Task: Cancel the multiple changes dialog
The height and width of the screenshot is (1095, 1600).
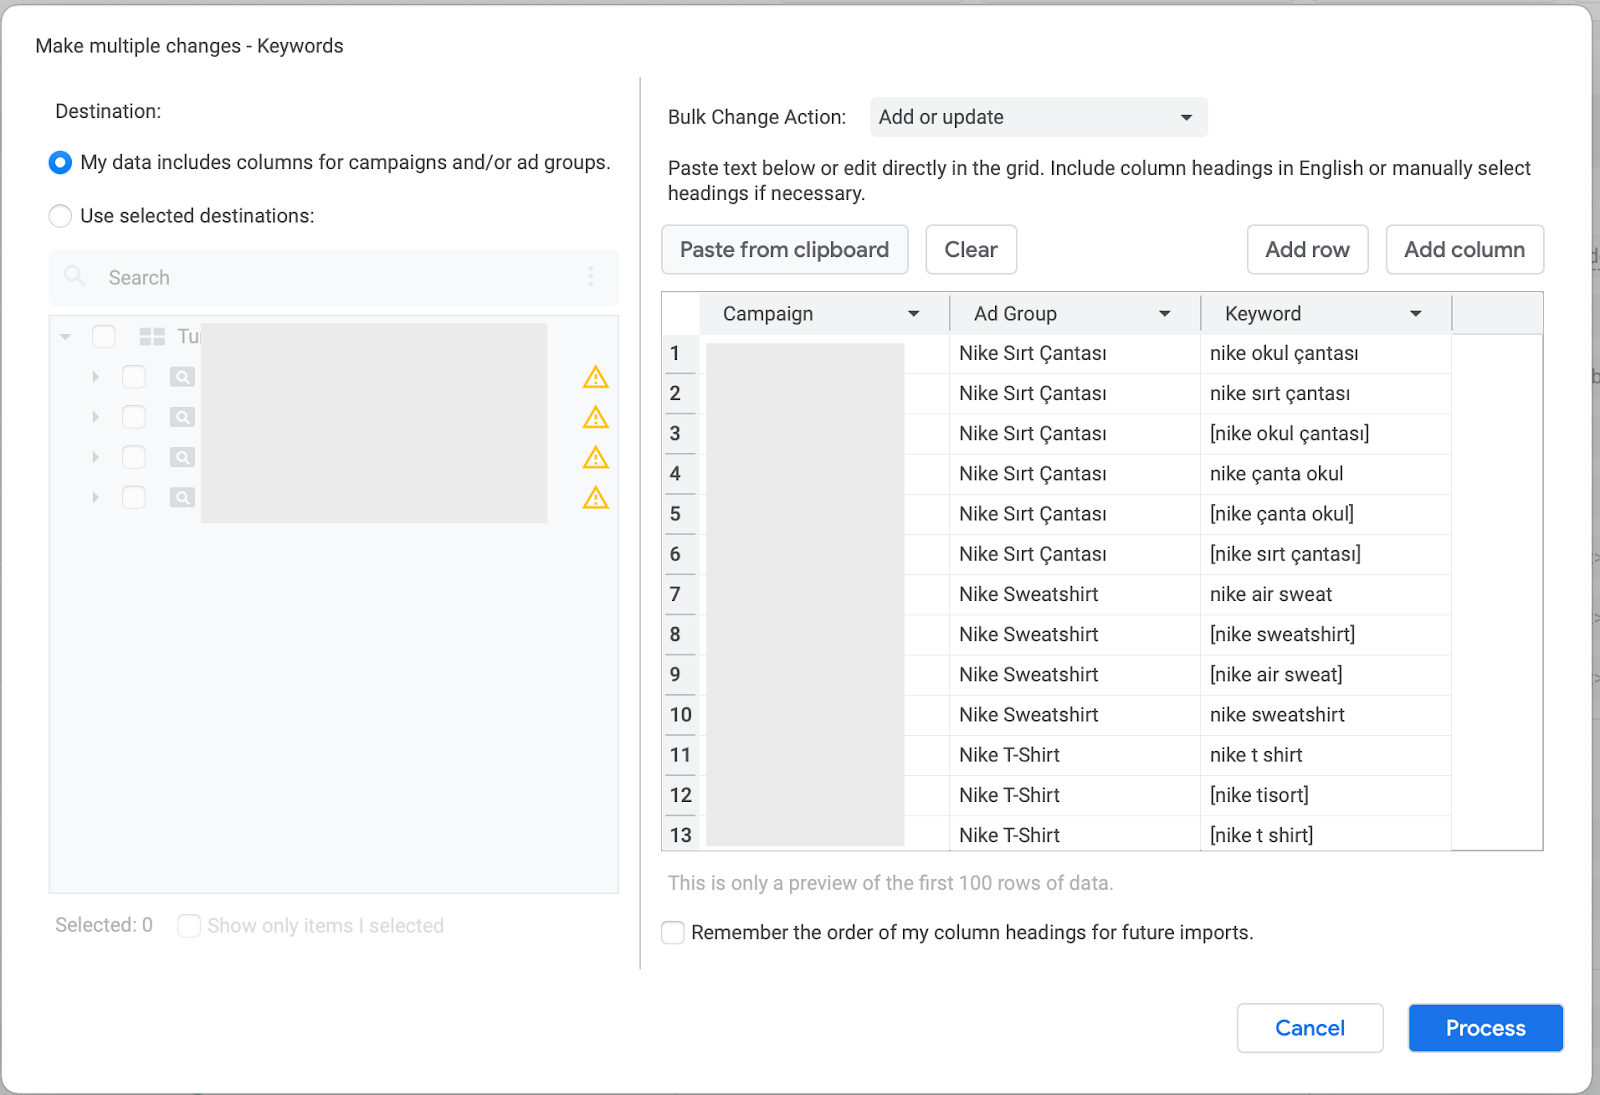Action: click(x=1310, y=1028)
